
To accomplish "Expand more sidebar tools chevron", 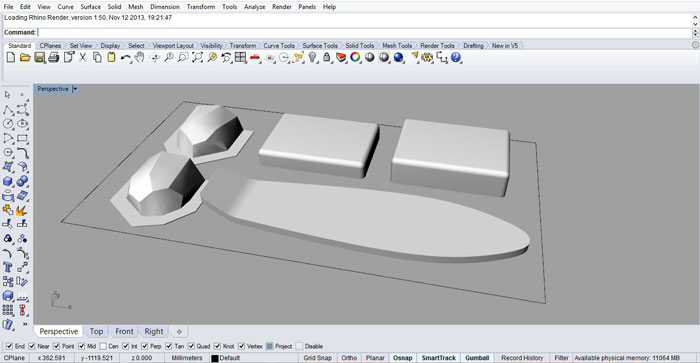I will pos(25,324).
